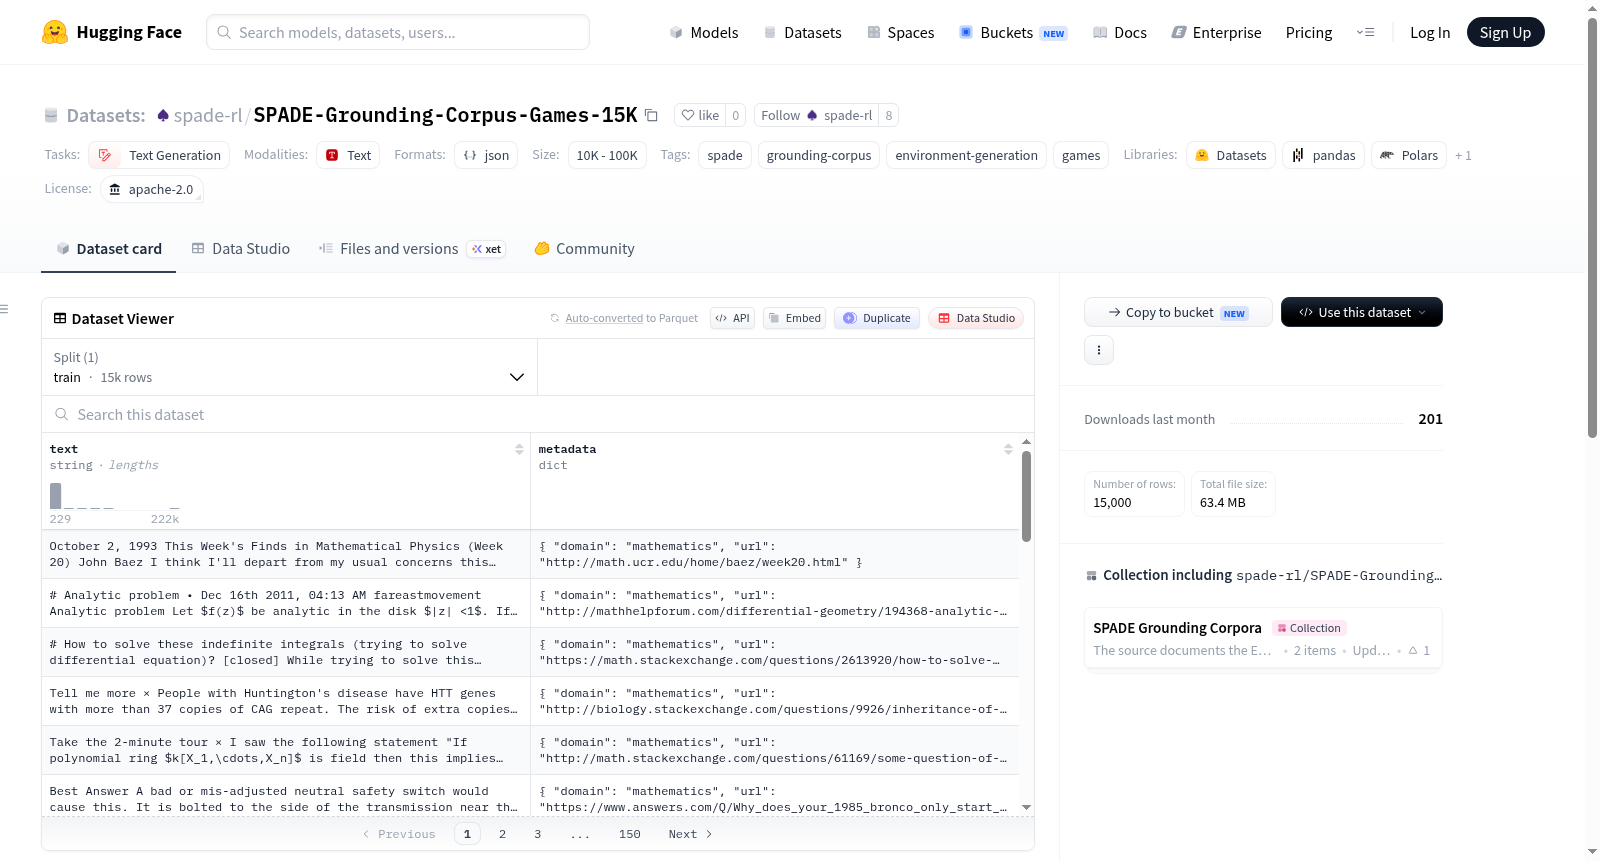
Task: Go to Spaces
Action: point(901,32)
